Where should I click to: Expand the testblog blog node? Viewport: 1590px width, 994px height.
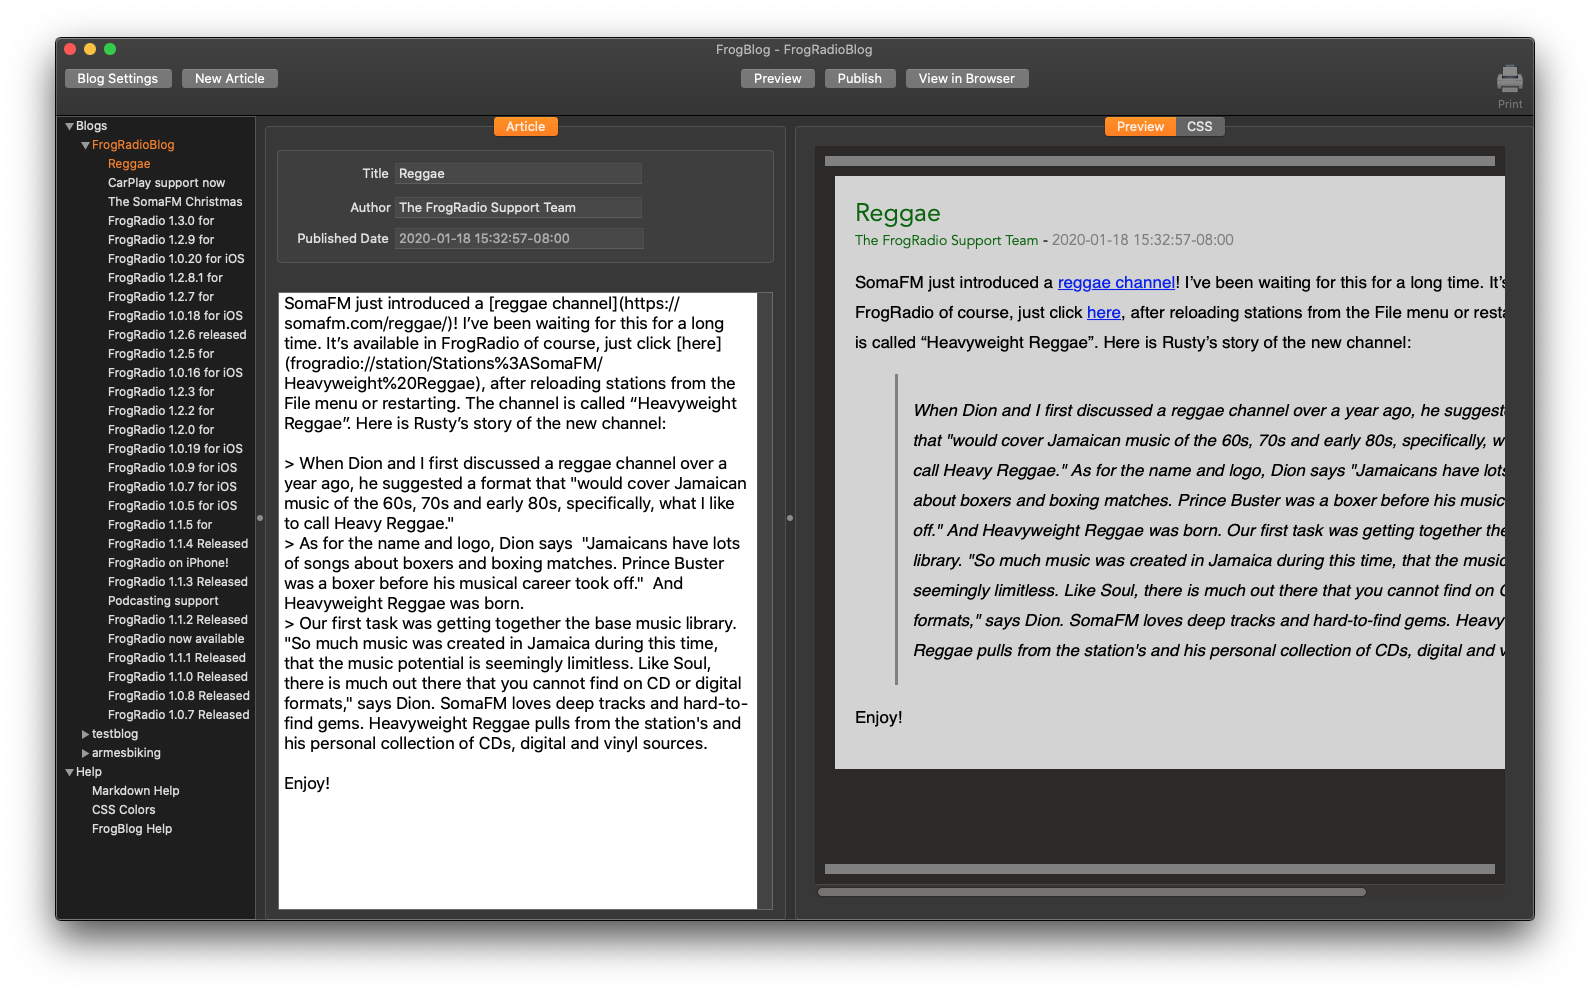click(x=86, y=734)
